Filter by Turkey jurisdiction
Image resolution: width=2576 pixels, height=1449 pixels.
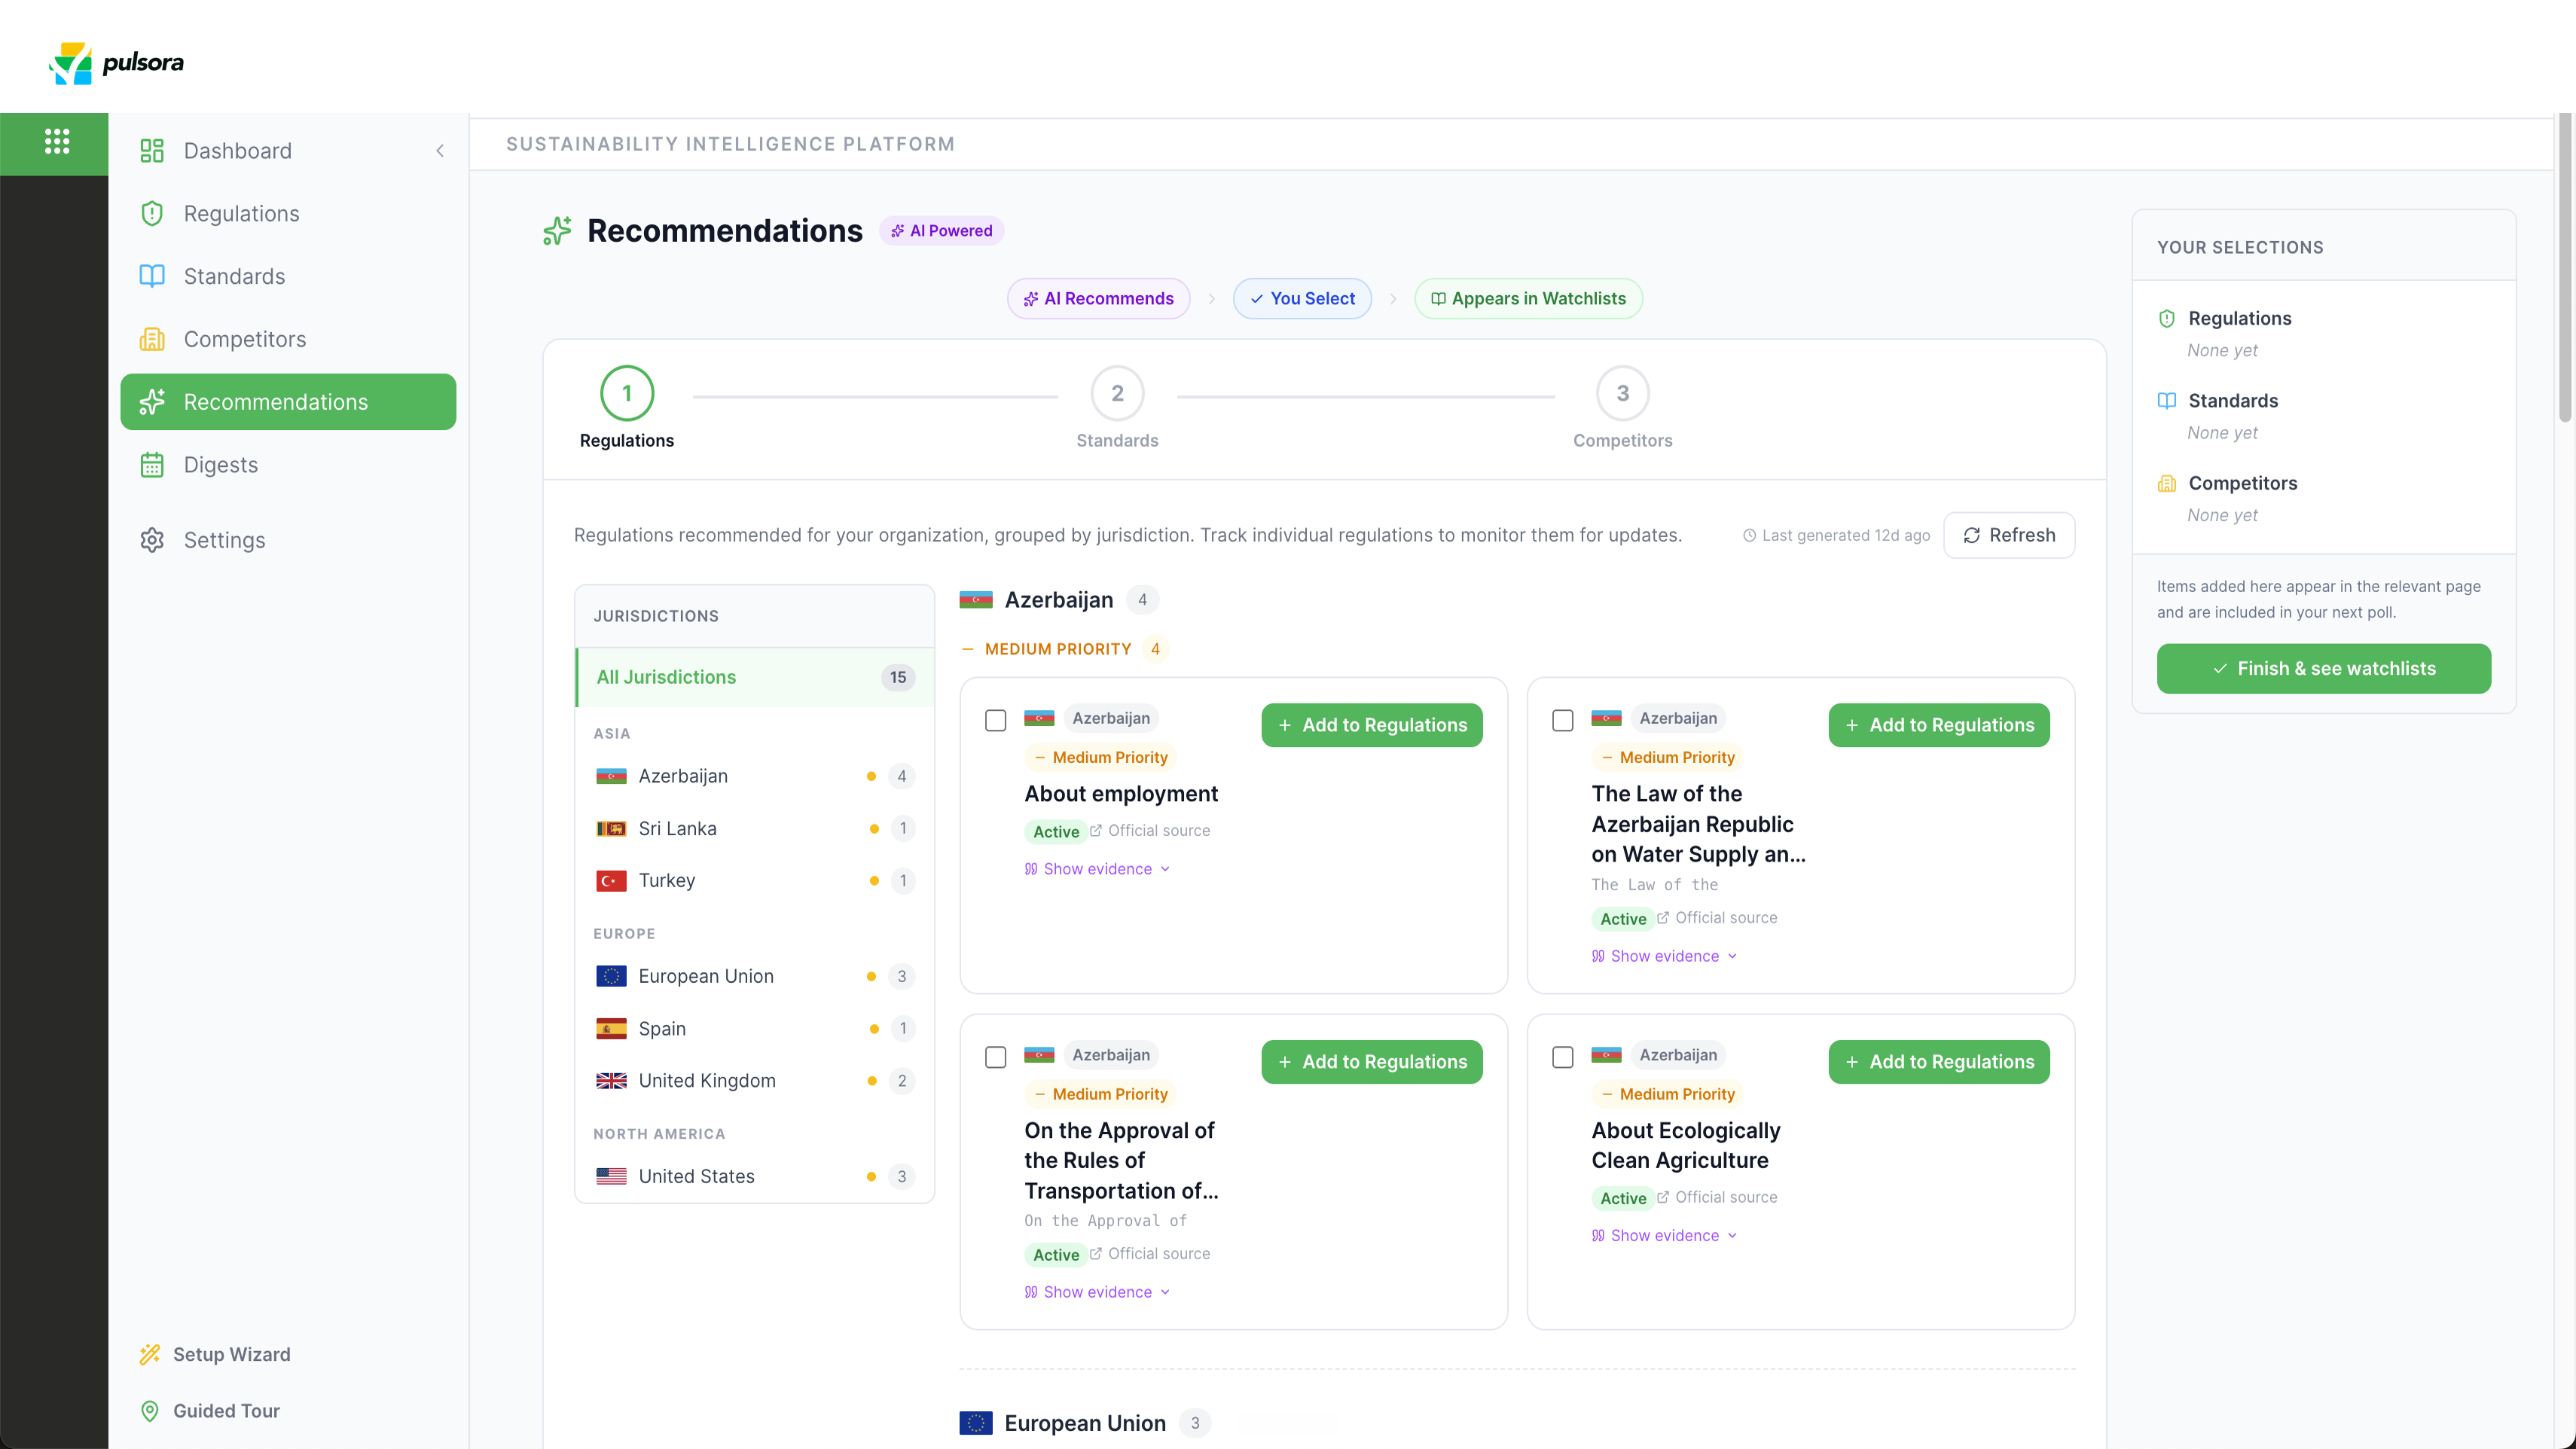tap(755, 880)
